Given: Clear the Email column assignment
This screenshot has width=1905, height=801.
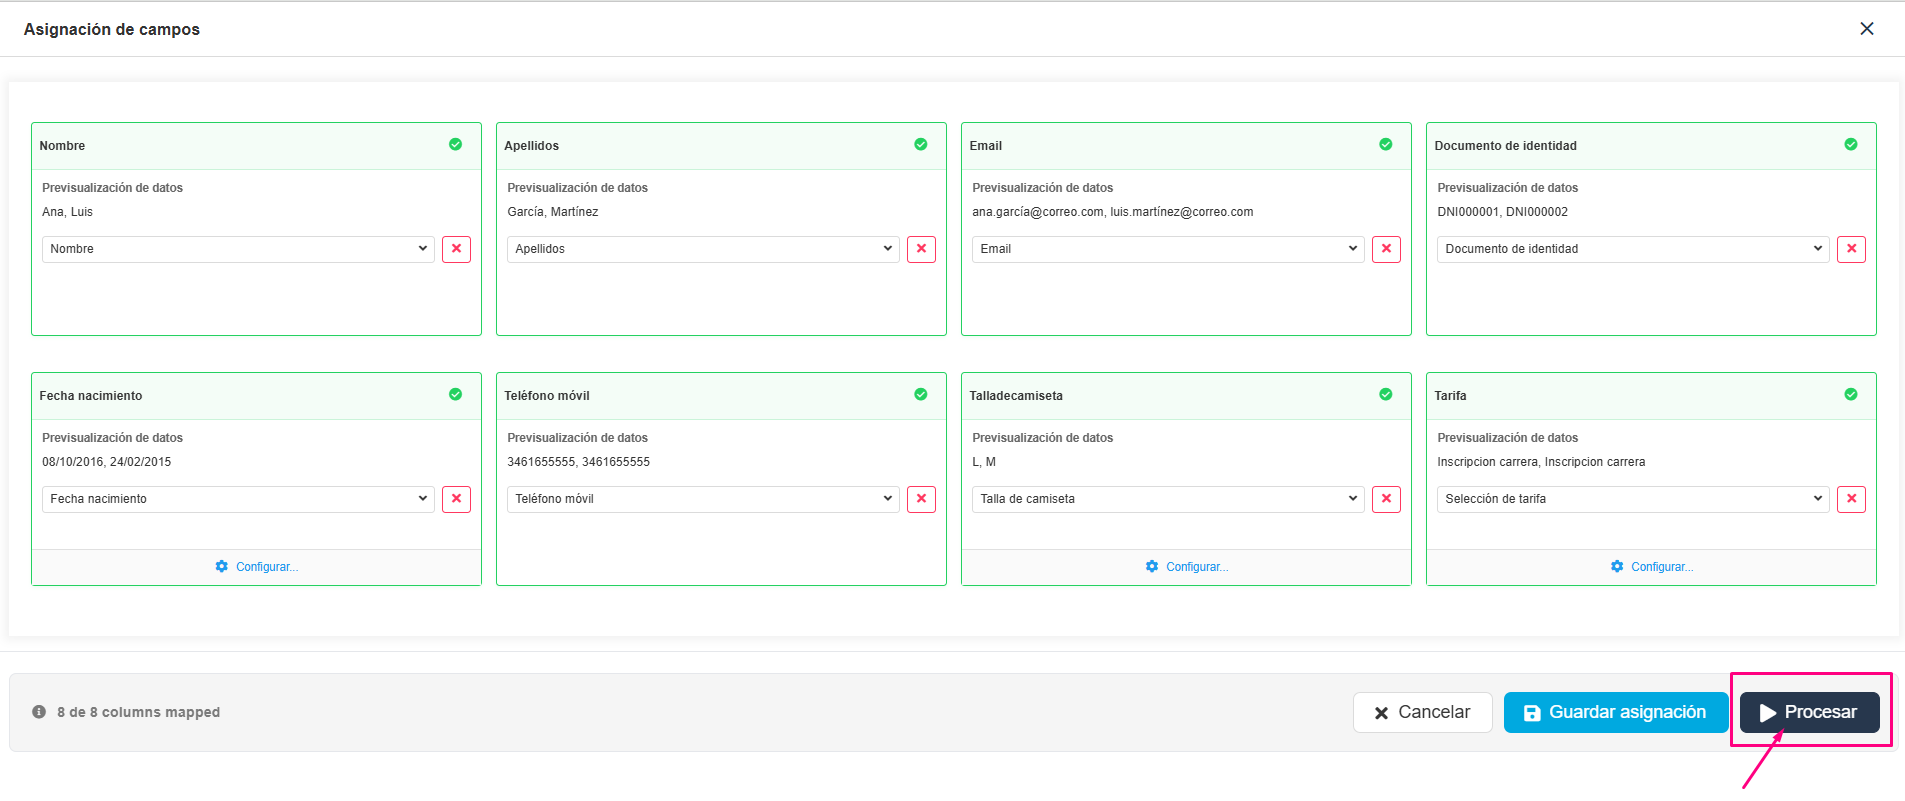Looking at the screenshot, I should (x=1386, y=249).
